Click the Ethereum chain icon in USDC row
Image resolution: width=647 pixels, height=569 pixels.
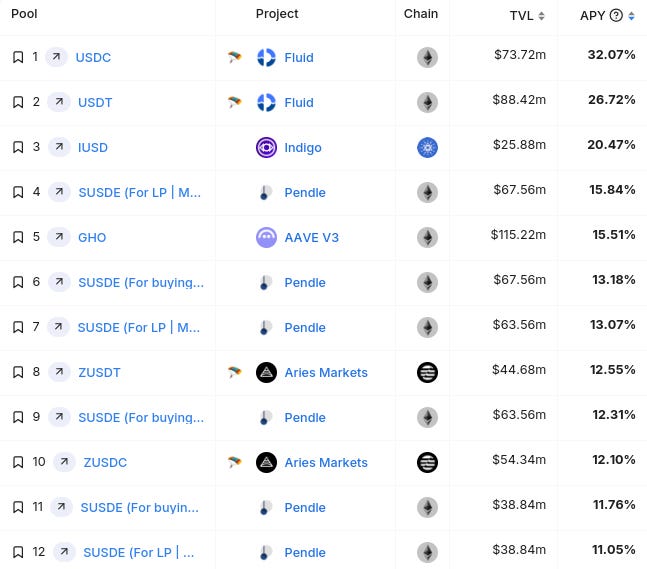pyautogui.click(x=427, y=57)
